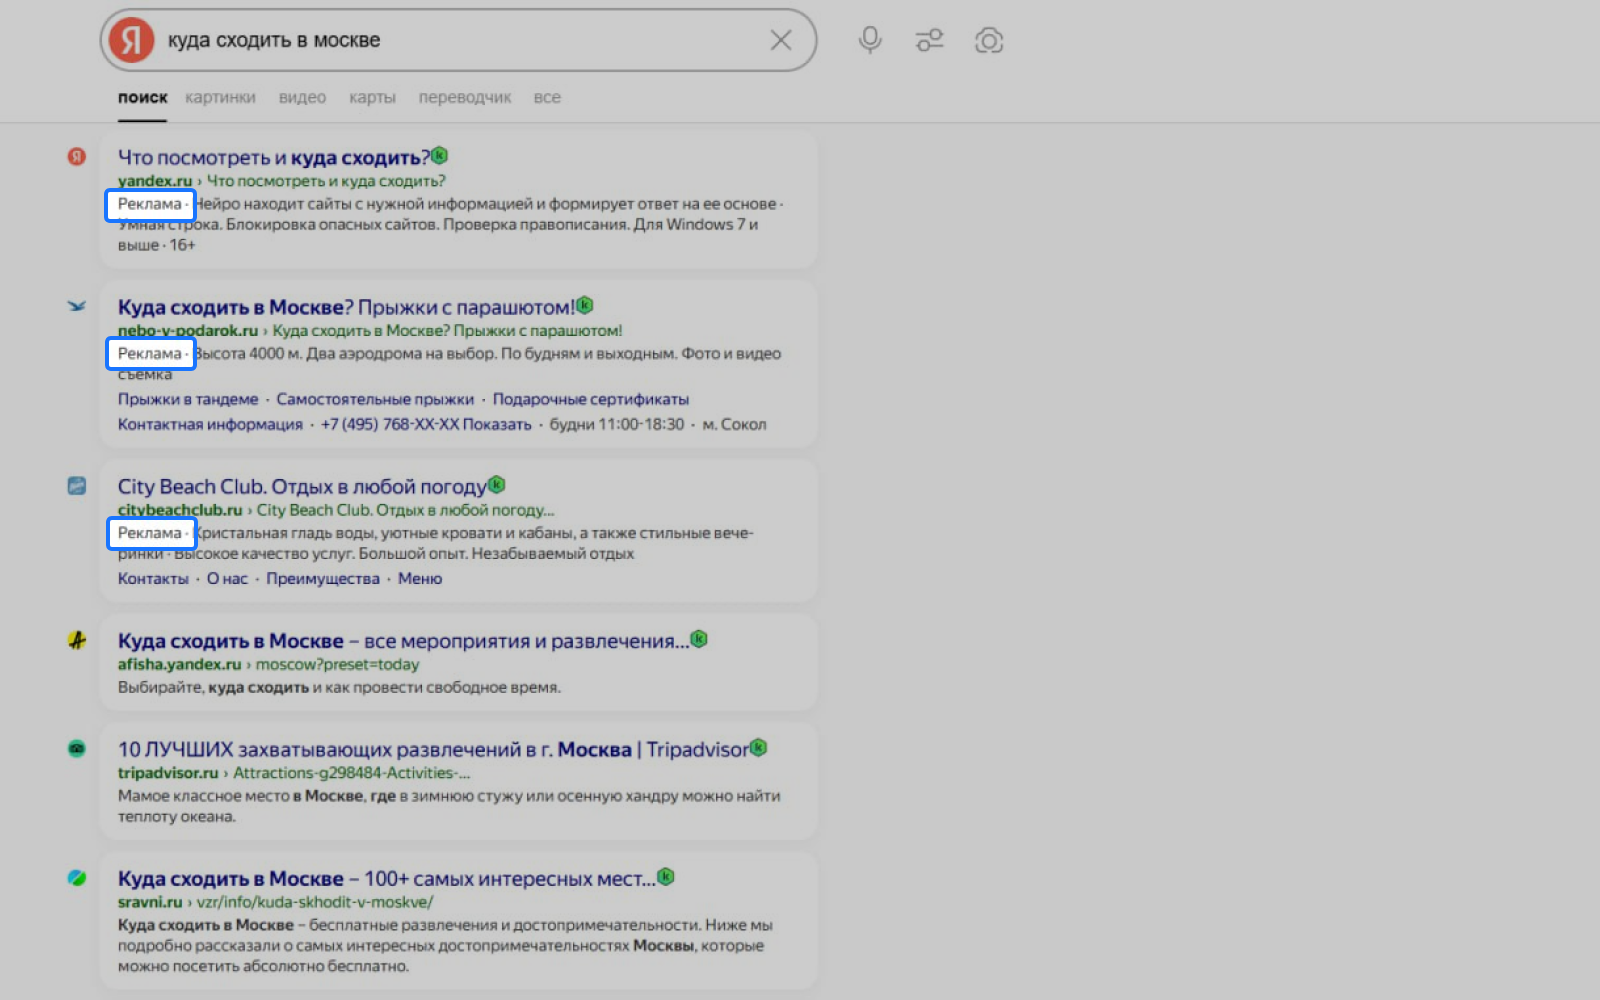Open image search camera icon
This screenshot has height=1000, width=1600.
pyautogui.click(x=988, y=40)
